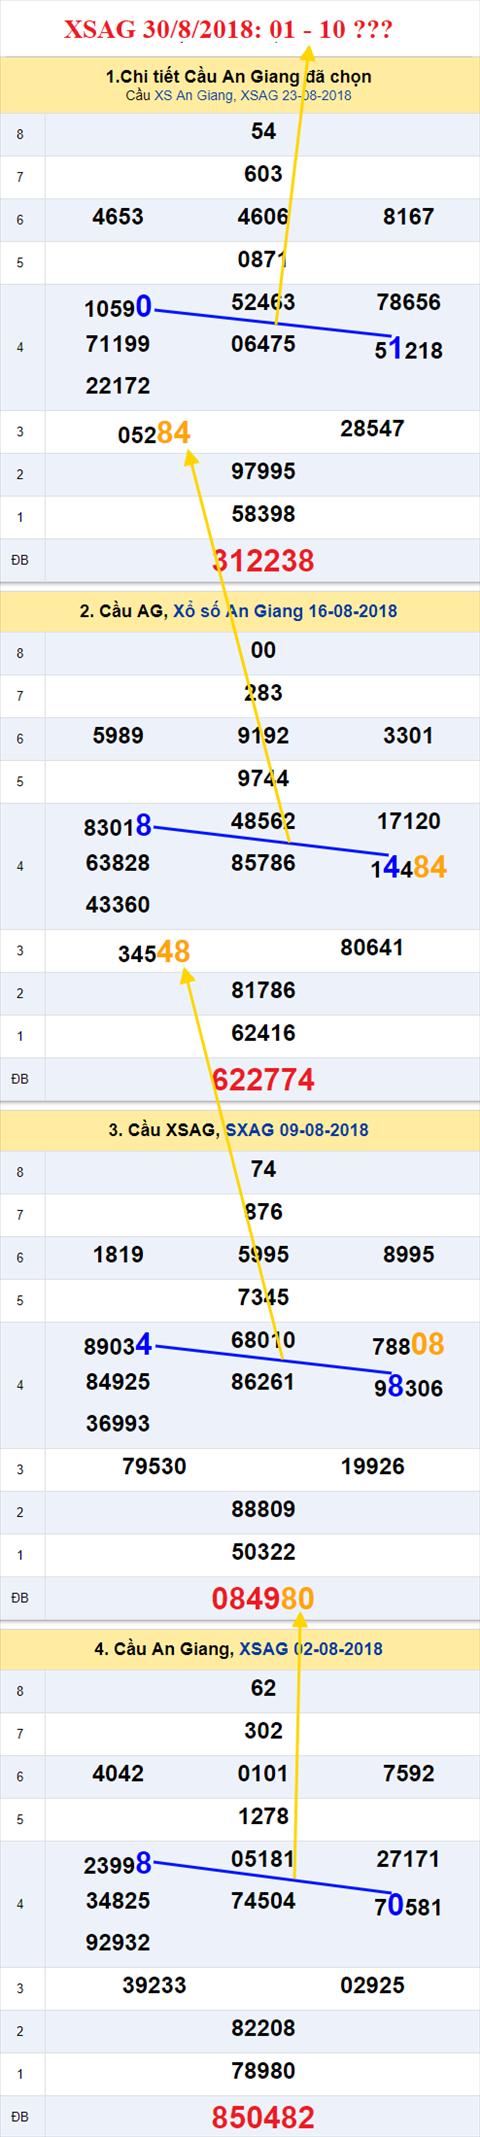Click the prize-7 result '603'

coord(263,174)
